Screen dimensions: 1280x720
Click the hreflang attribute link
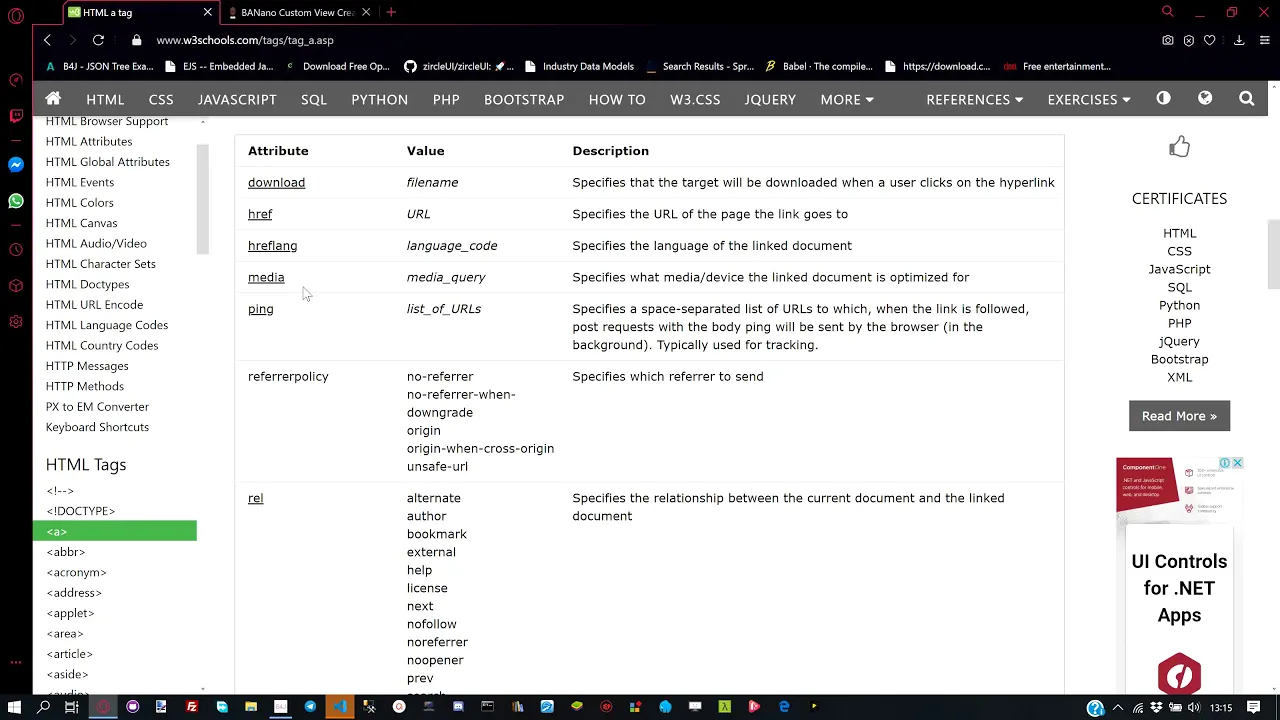[272, 246]
